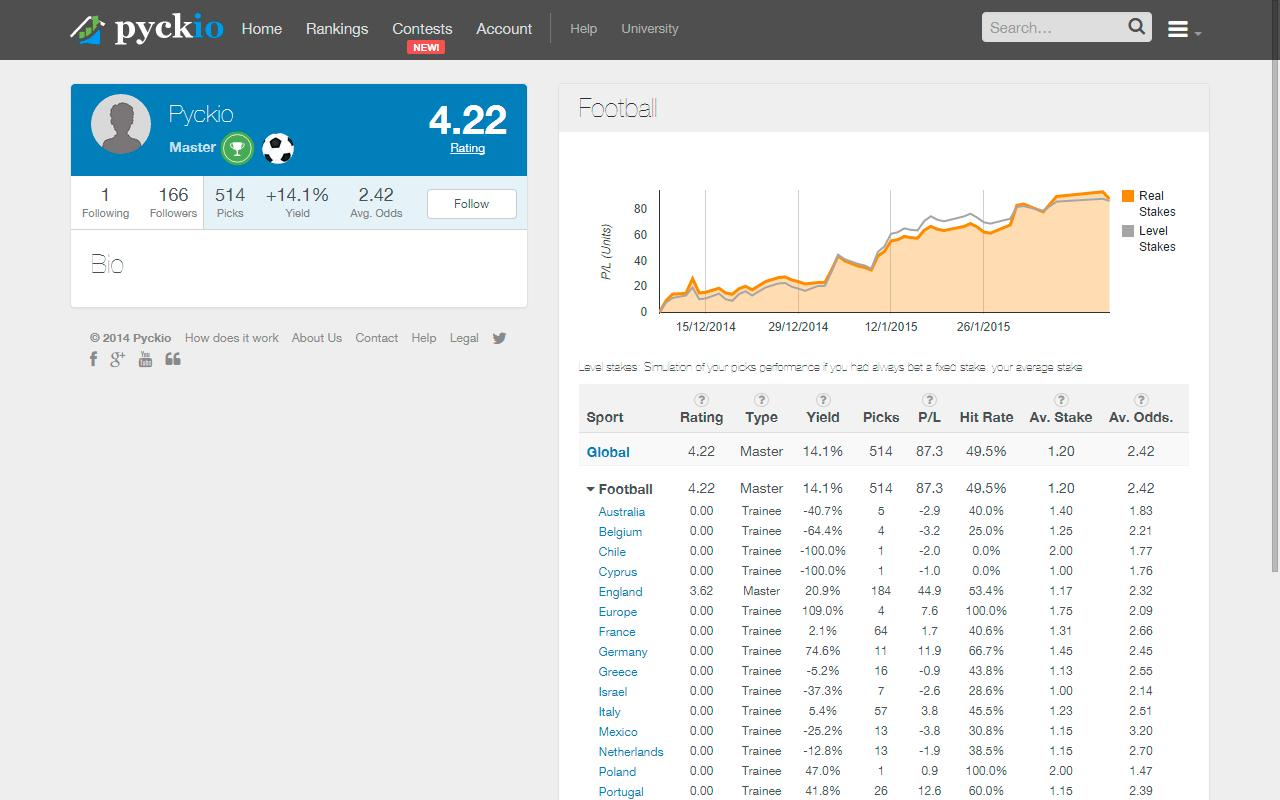Open the Germany league link

pyautogui.click(x=623, y=652)
